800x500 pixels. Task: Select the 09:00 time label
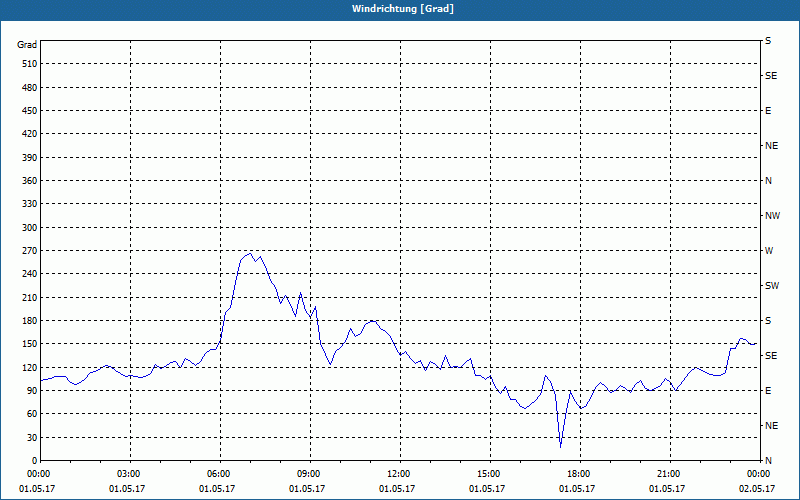pos(310,474)
